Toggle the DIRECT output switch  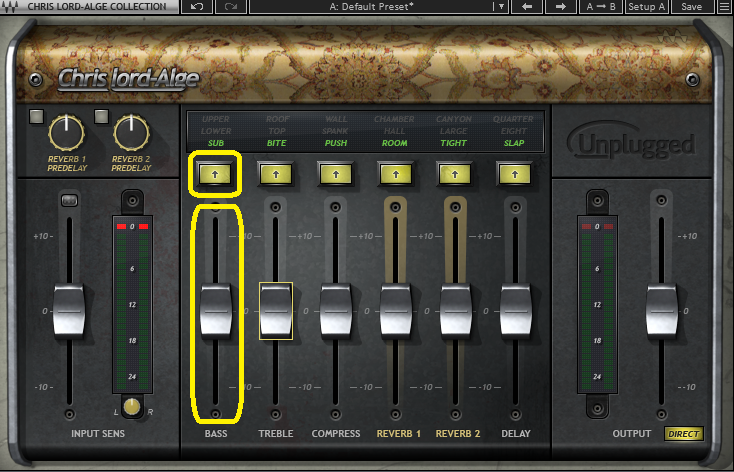coord(684,434)
